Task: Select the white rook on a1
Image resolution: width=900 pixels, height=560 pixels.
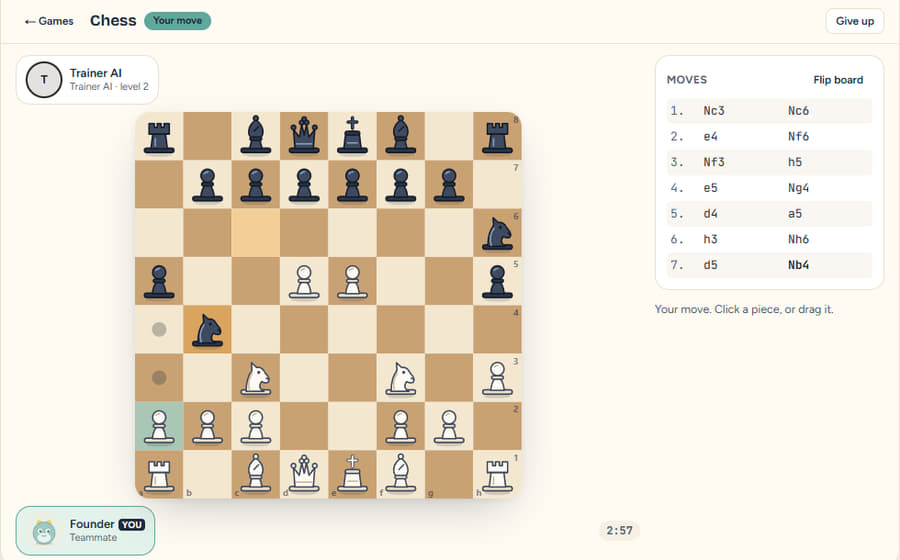Action: pyautogui.click(x=159, y=475)
